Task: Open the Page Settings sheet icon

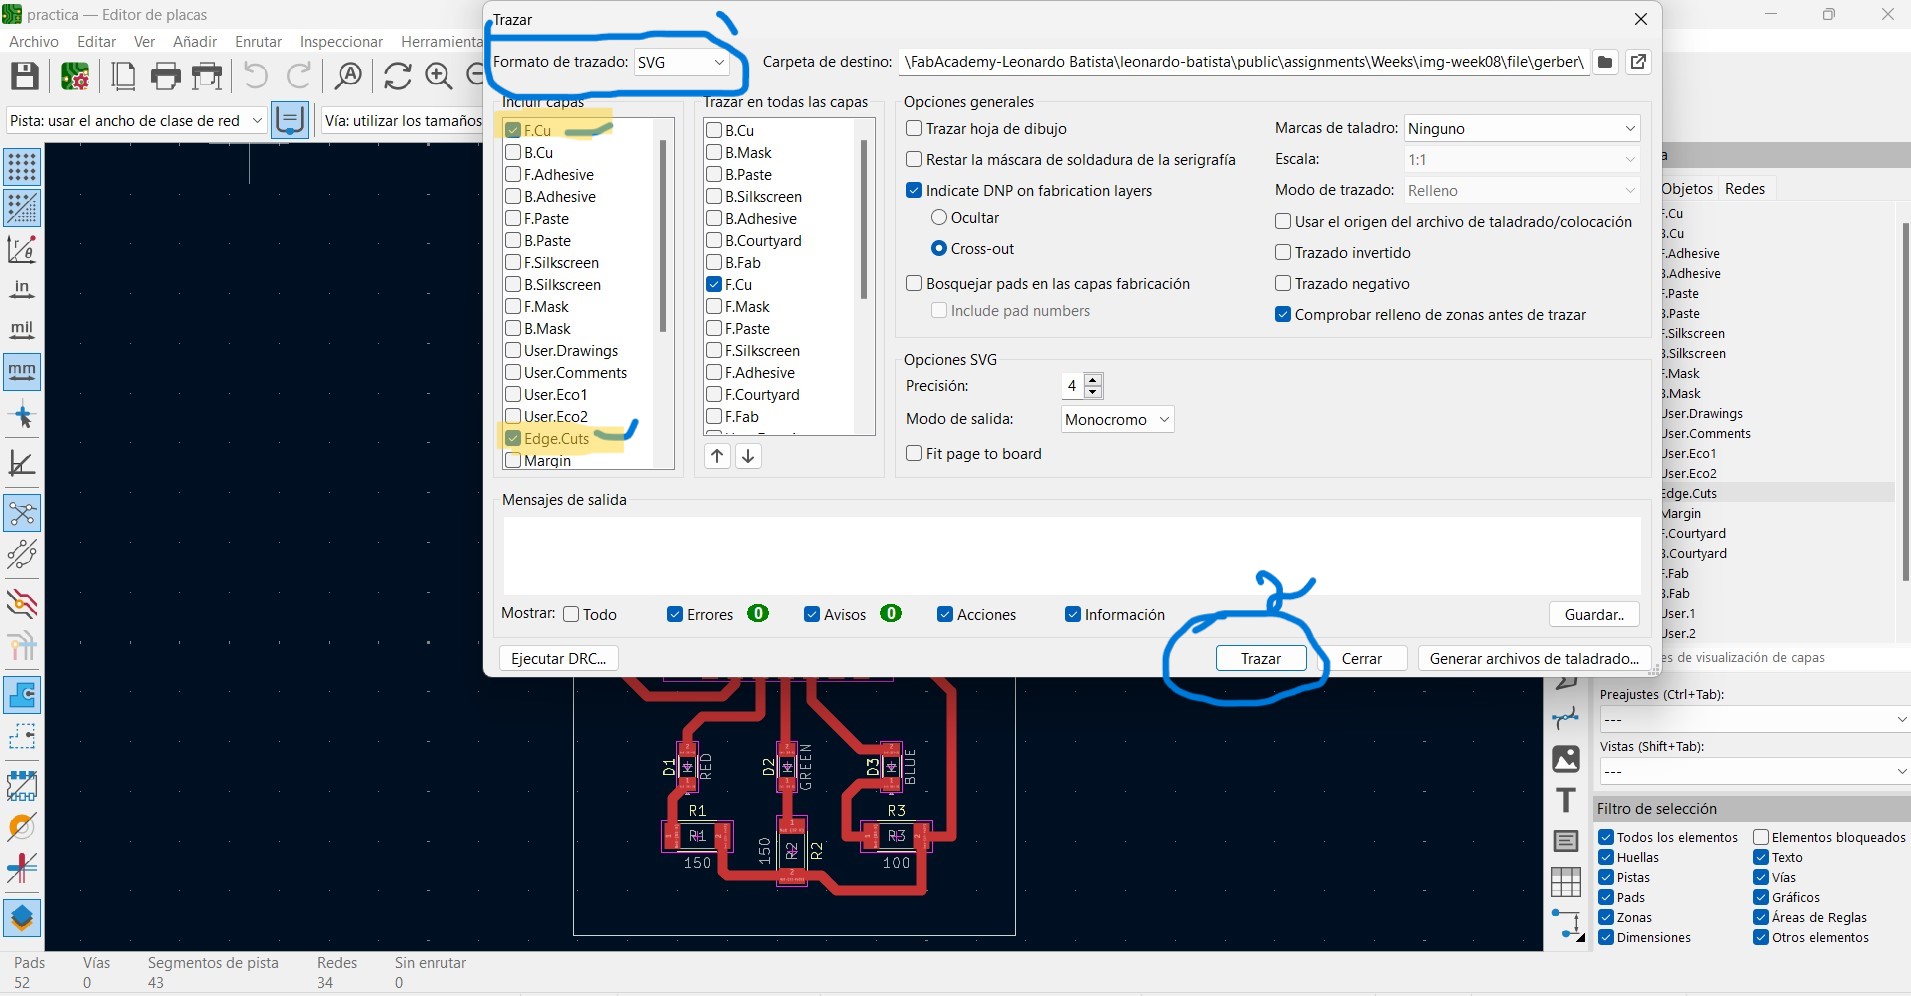Action: click(x=124, y=76)
